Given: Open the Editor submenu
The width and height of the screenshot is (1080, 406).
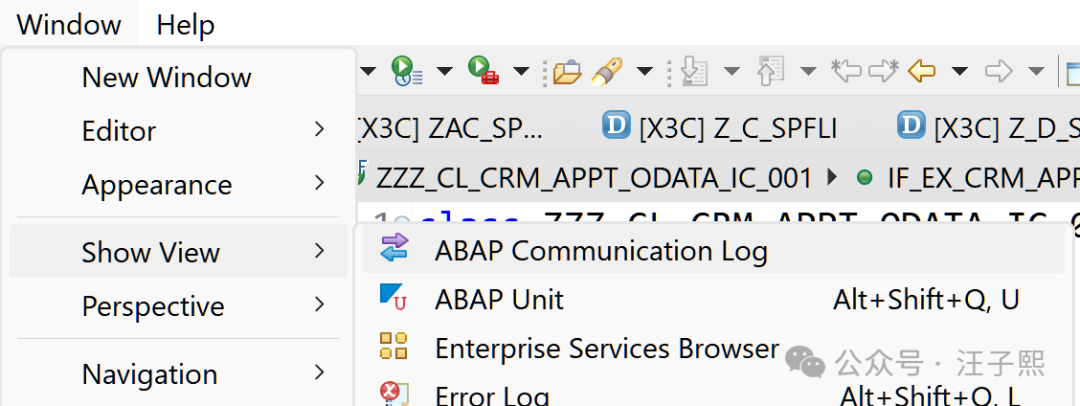Looking at the screenshot, I should [178, 130].
